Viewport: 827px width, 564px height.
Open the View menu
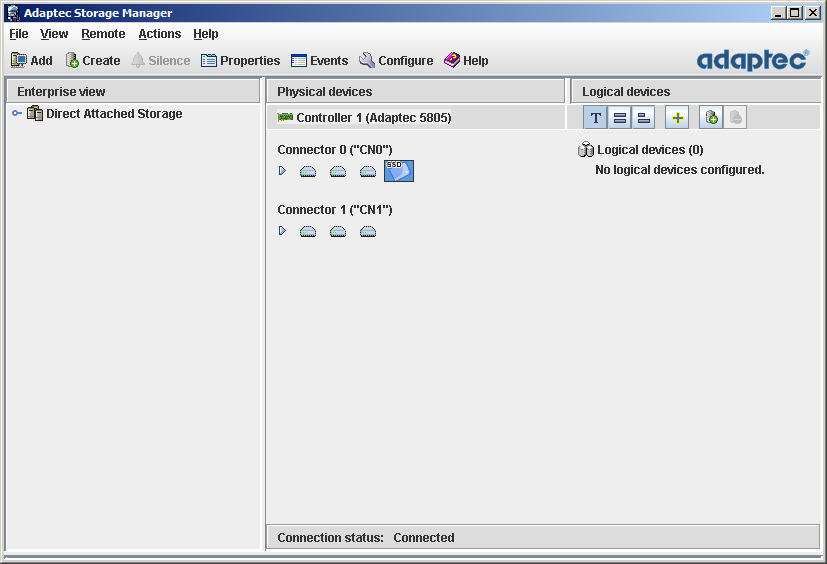tap(54, 34)
